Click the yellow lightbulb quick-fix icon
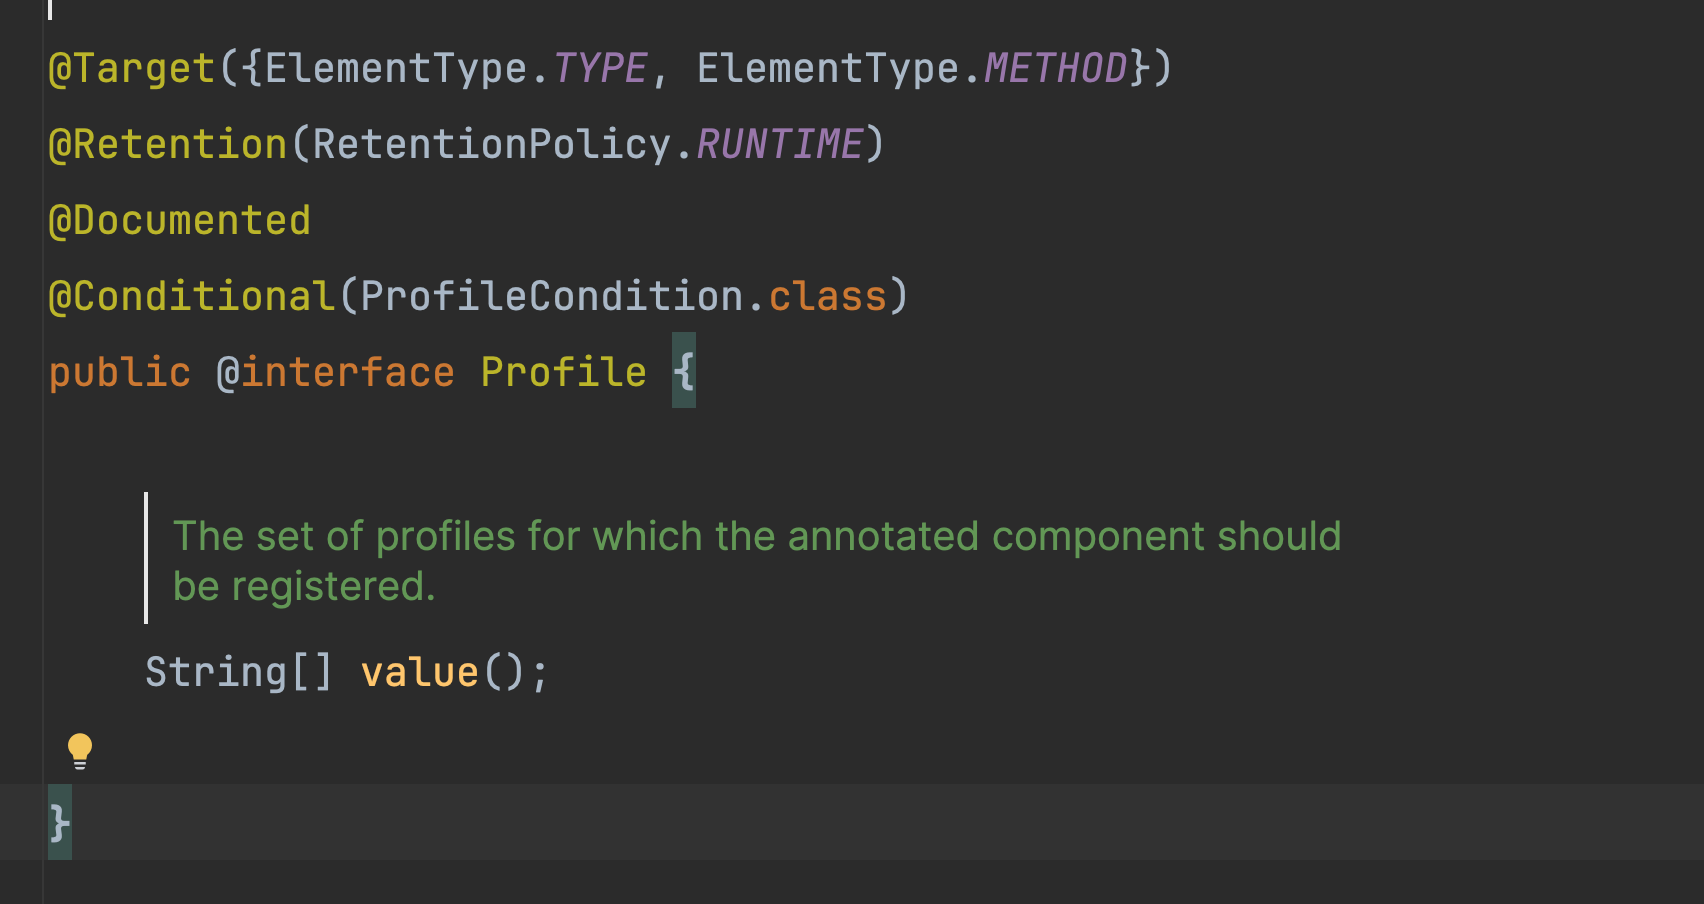 coord(80,751)
